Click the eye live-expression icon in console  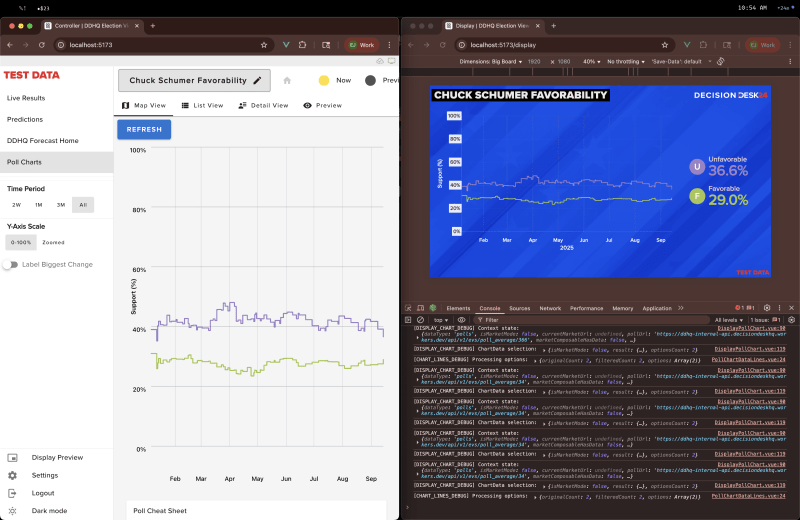[x=462, y=320]
